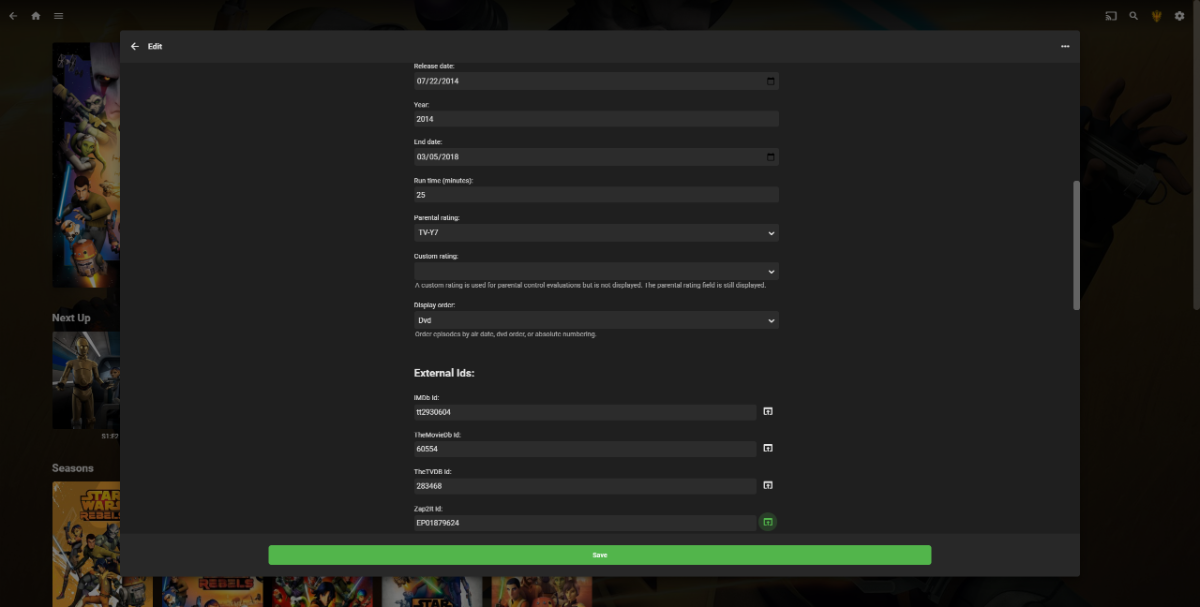
Task: Expand the Display order dropdown
Action: tap(596, 320)
